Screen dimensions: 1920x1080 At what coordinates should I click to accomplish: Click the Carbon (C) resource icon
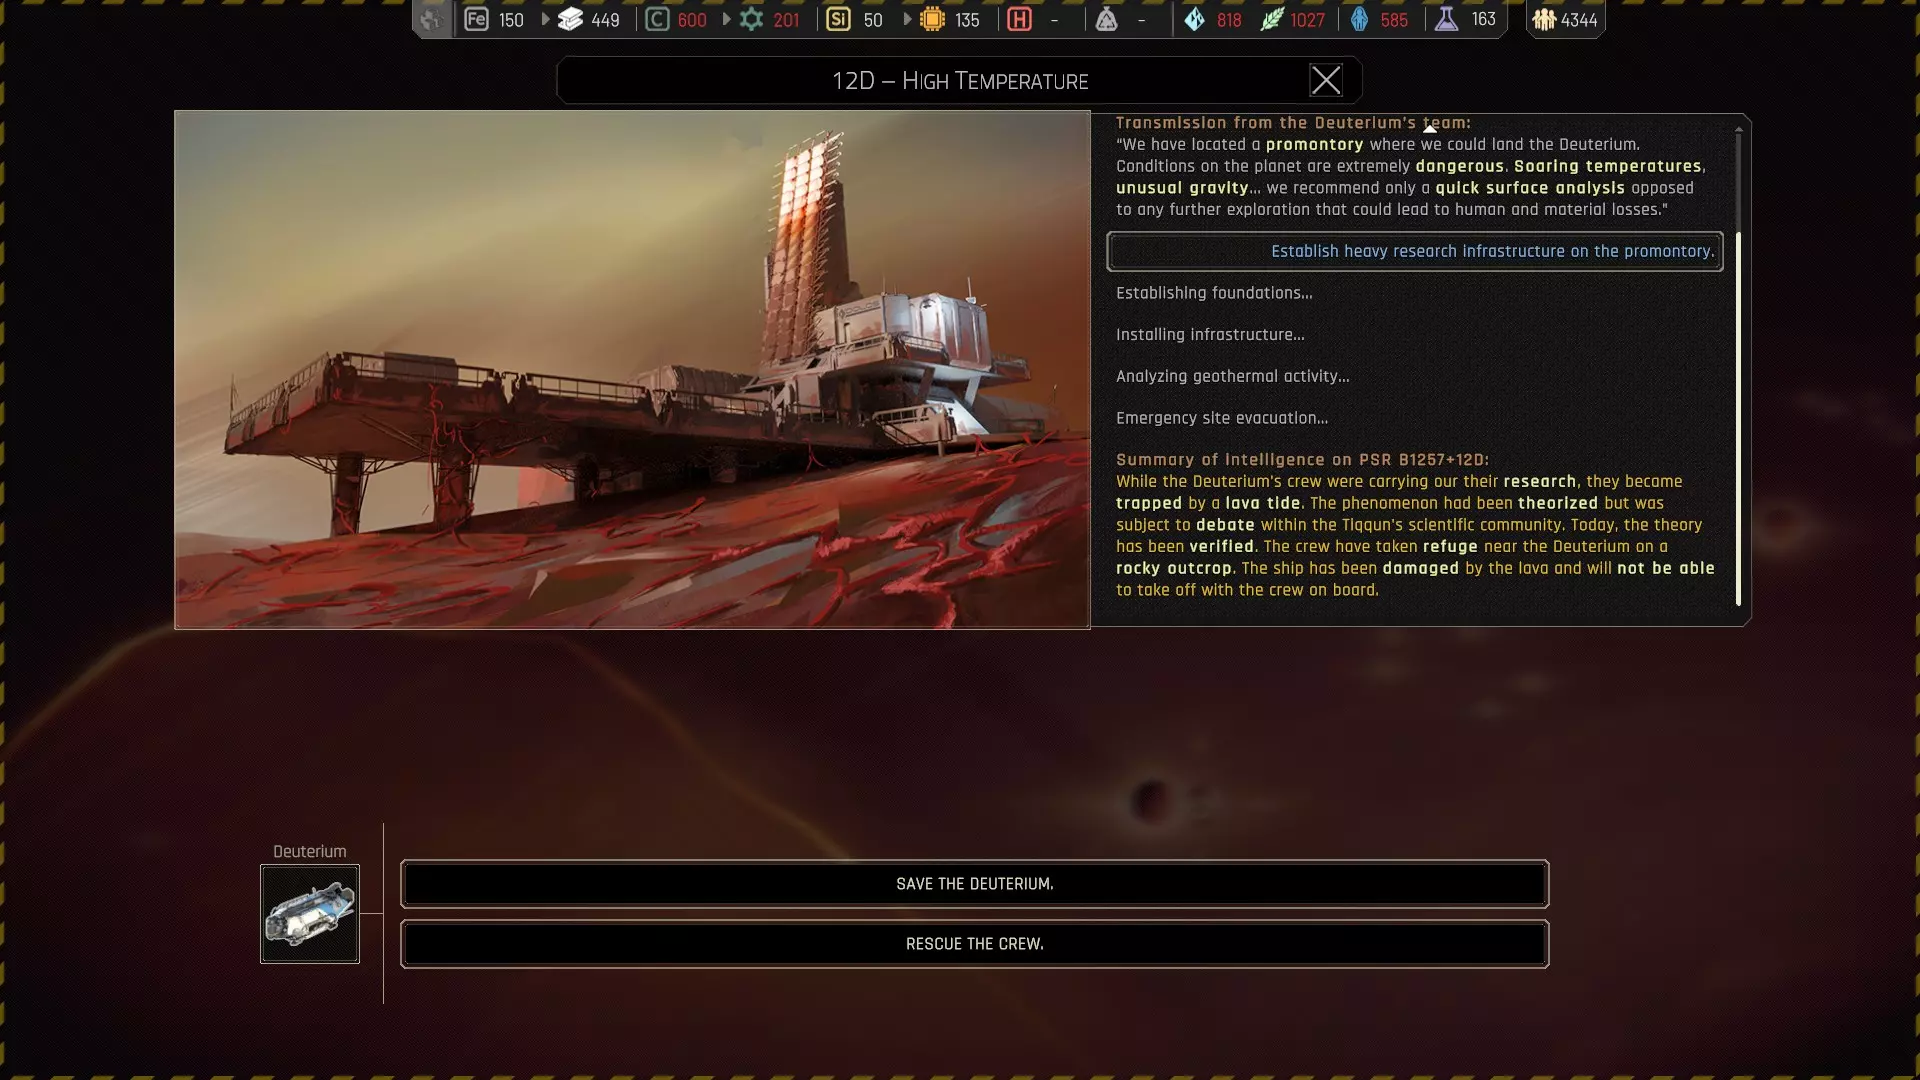(x=657, y=19)
